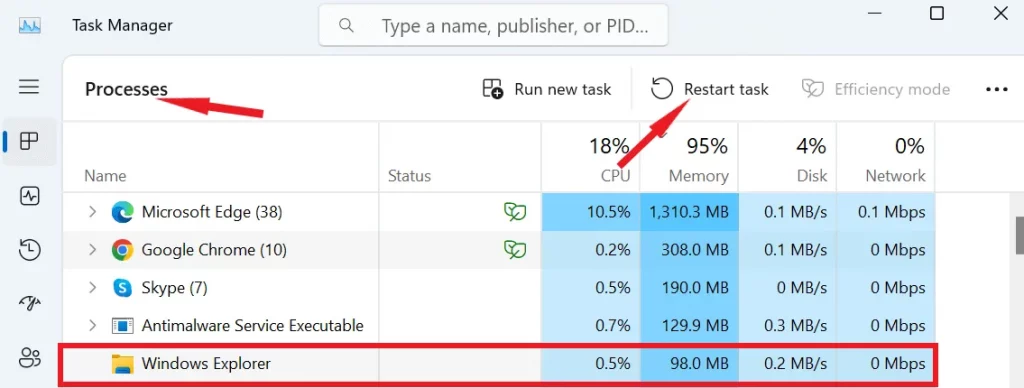Expand Antimalware Service Executable group
Viewport: 1024px width, 388px height.
92,325
